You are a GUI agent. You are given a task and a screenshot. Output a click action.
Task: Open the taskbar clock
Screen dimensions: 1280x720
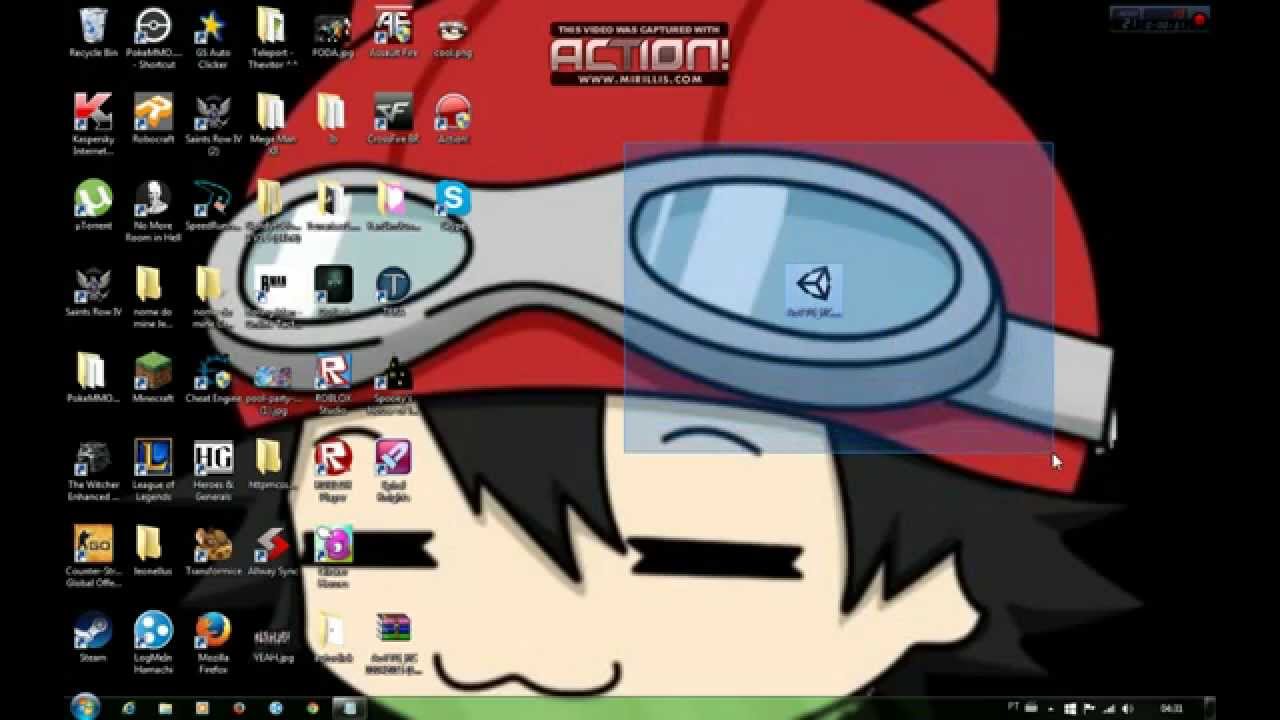tap(1171, 709)
